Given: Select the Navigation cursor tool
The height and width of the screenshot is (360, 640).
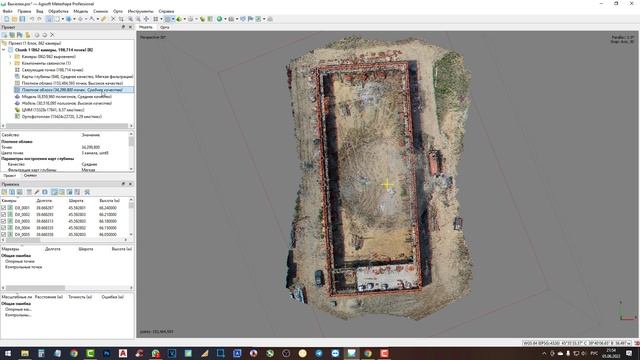Looking at the screenshot, I should 49,19.
